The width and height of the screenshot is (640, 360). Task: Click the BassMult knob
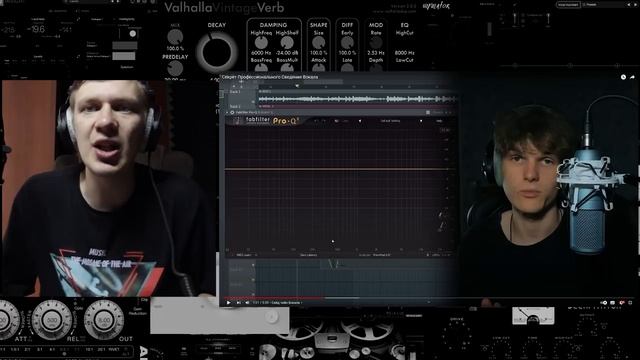click(287, 67)
